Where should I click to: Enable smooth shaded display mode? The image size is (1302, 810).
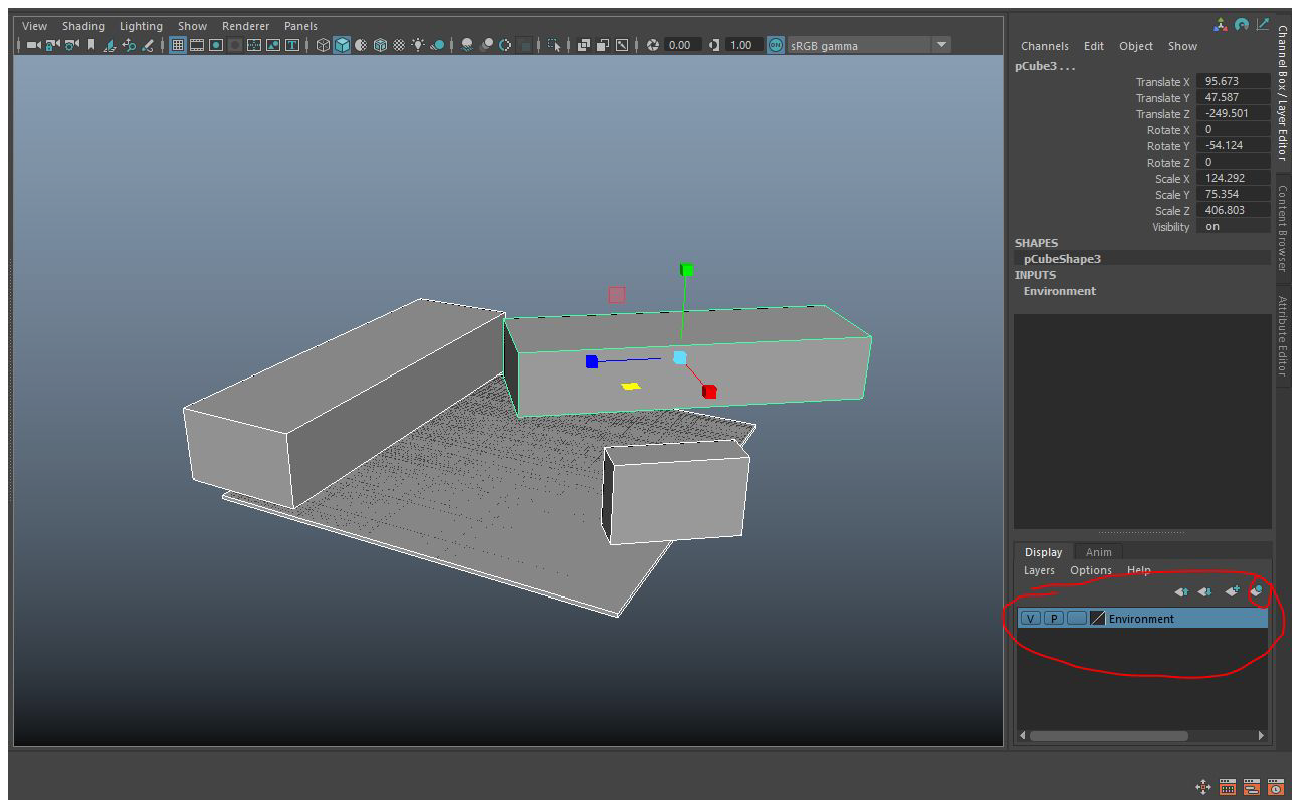coord(345,44)
